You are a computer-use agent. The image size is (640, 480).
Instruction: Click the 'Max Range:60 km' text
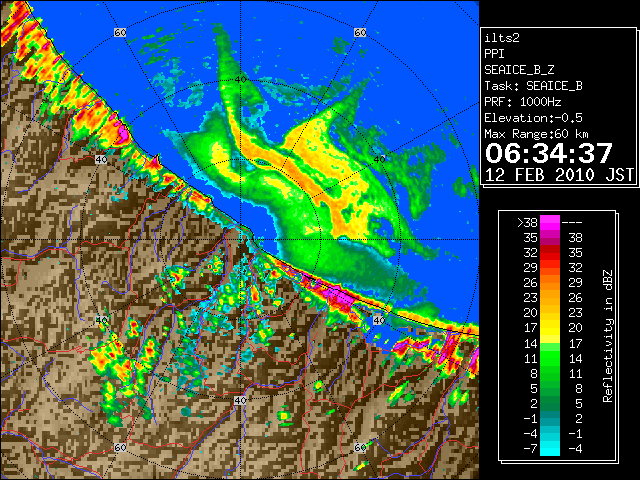click(536, 134)
